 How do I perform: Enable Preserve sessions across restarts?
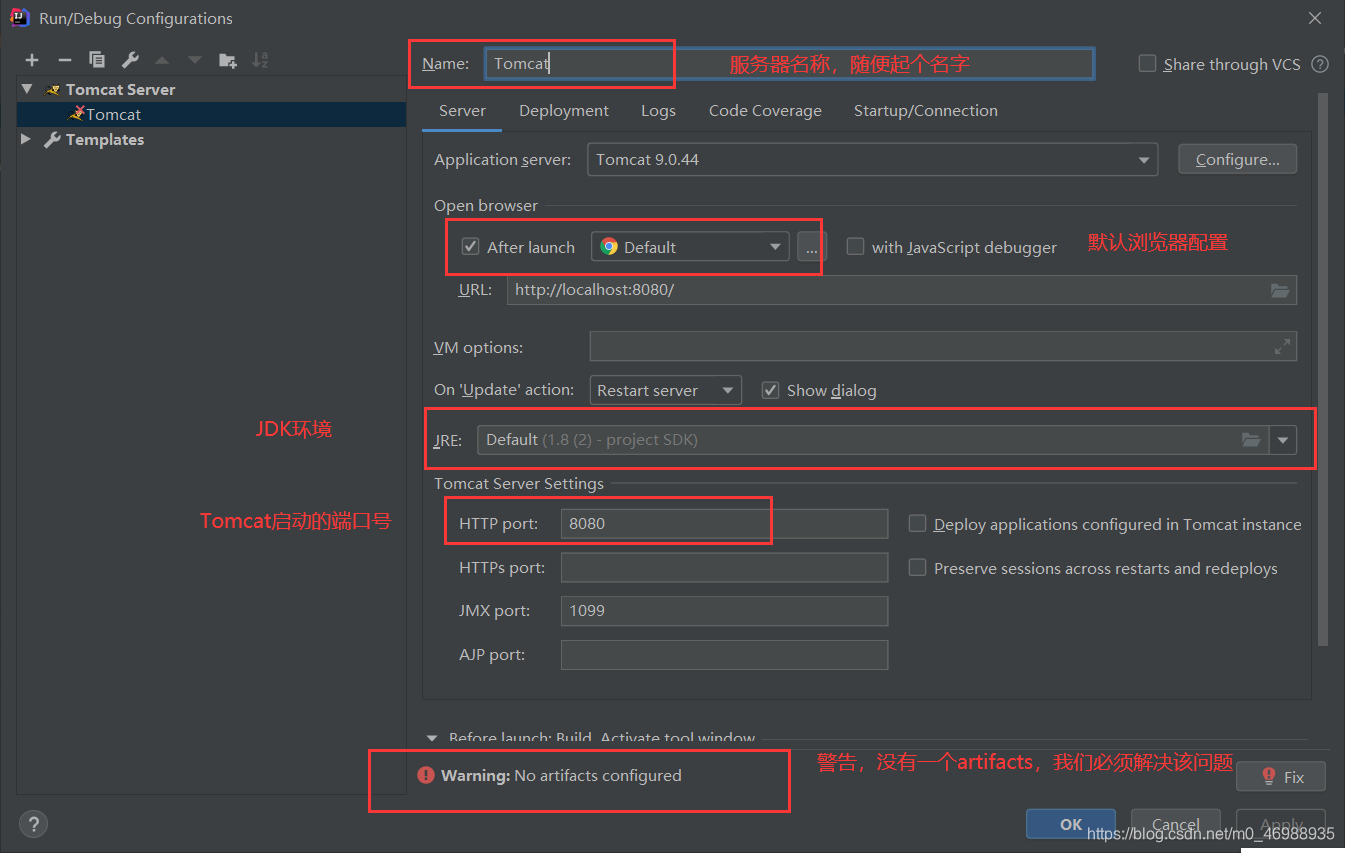click(917, 568)
